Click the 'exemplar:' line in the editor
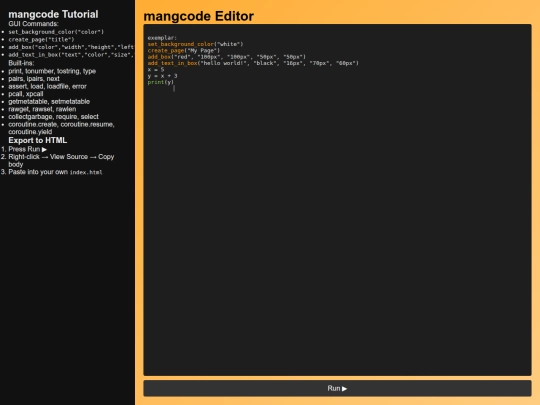540x405 pixels. coord(162,38)
